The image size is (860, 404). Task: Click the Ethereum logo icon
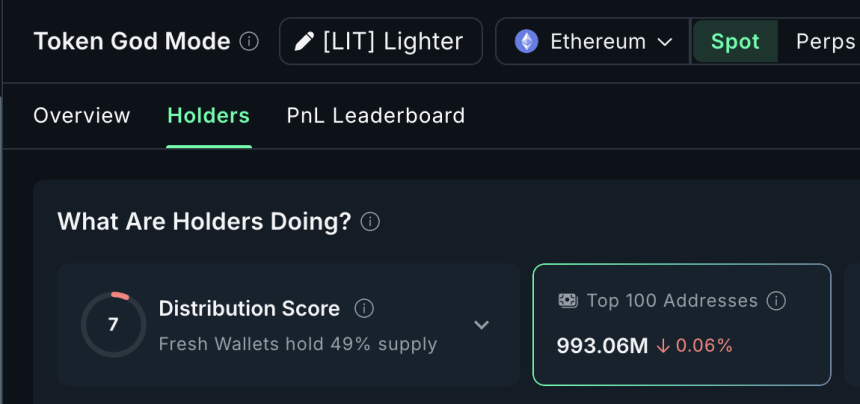click(x=526, y=42)
